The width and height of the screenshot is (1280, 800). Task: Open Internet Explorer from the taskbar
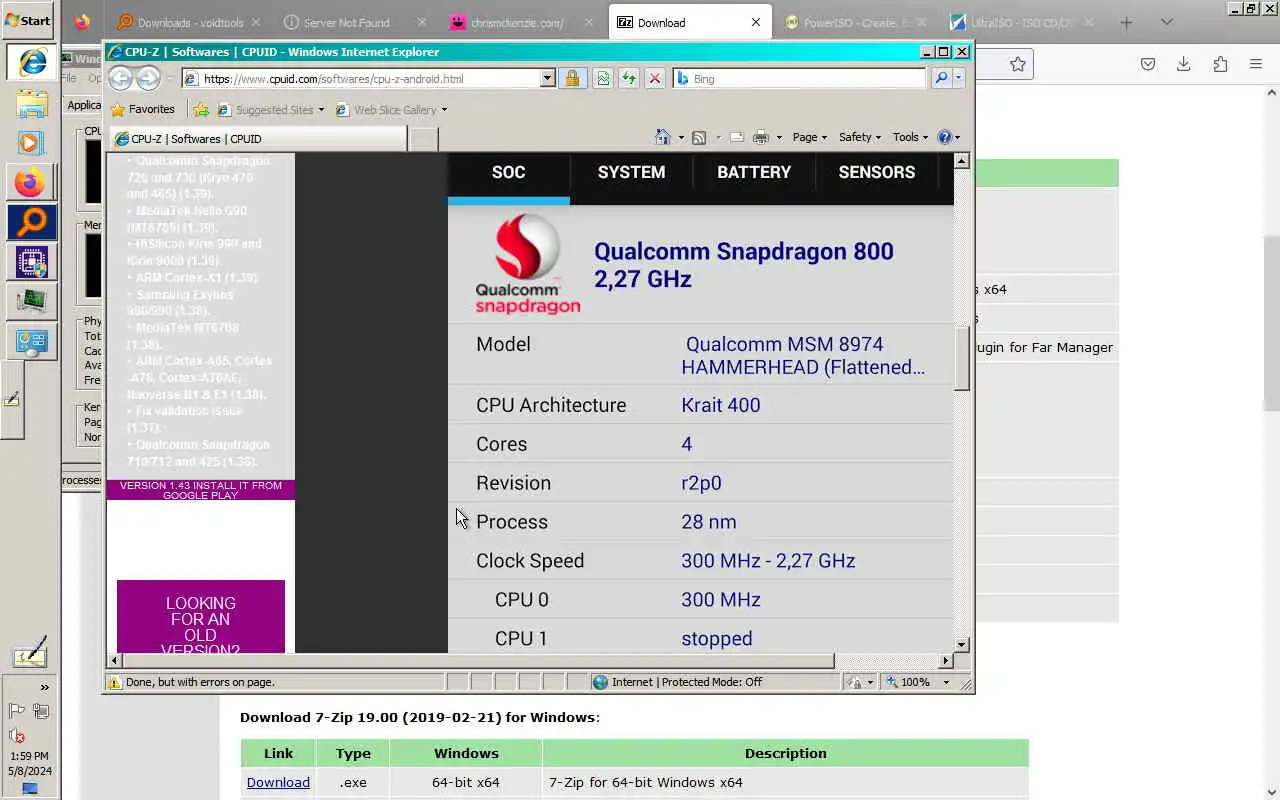[x=32, y=62]
